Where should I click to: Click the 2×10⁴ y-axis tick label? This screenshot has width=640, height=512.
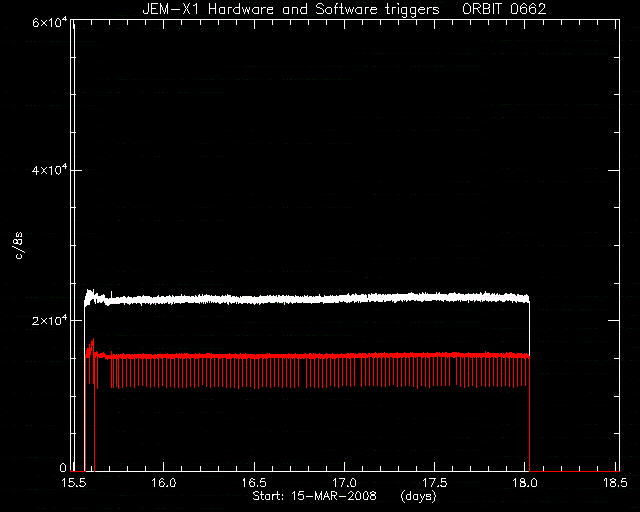click(50, 320)
